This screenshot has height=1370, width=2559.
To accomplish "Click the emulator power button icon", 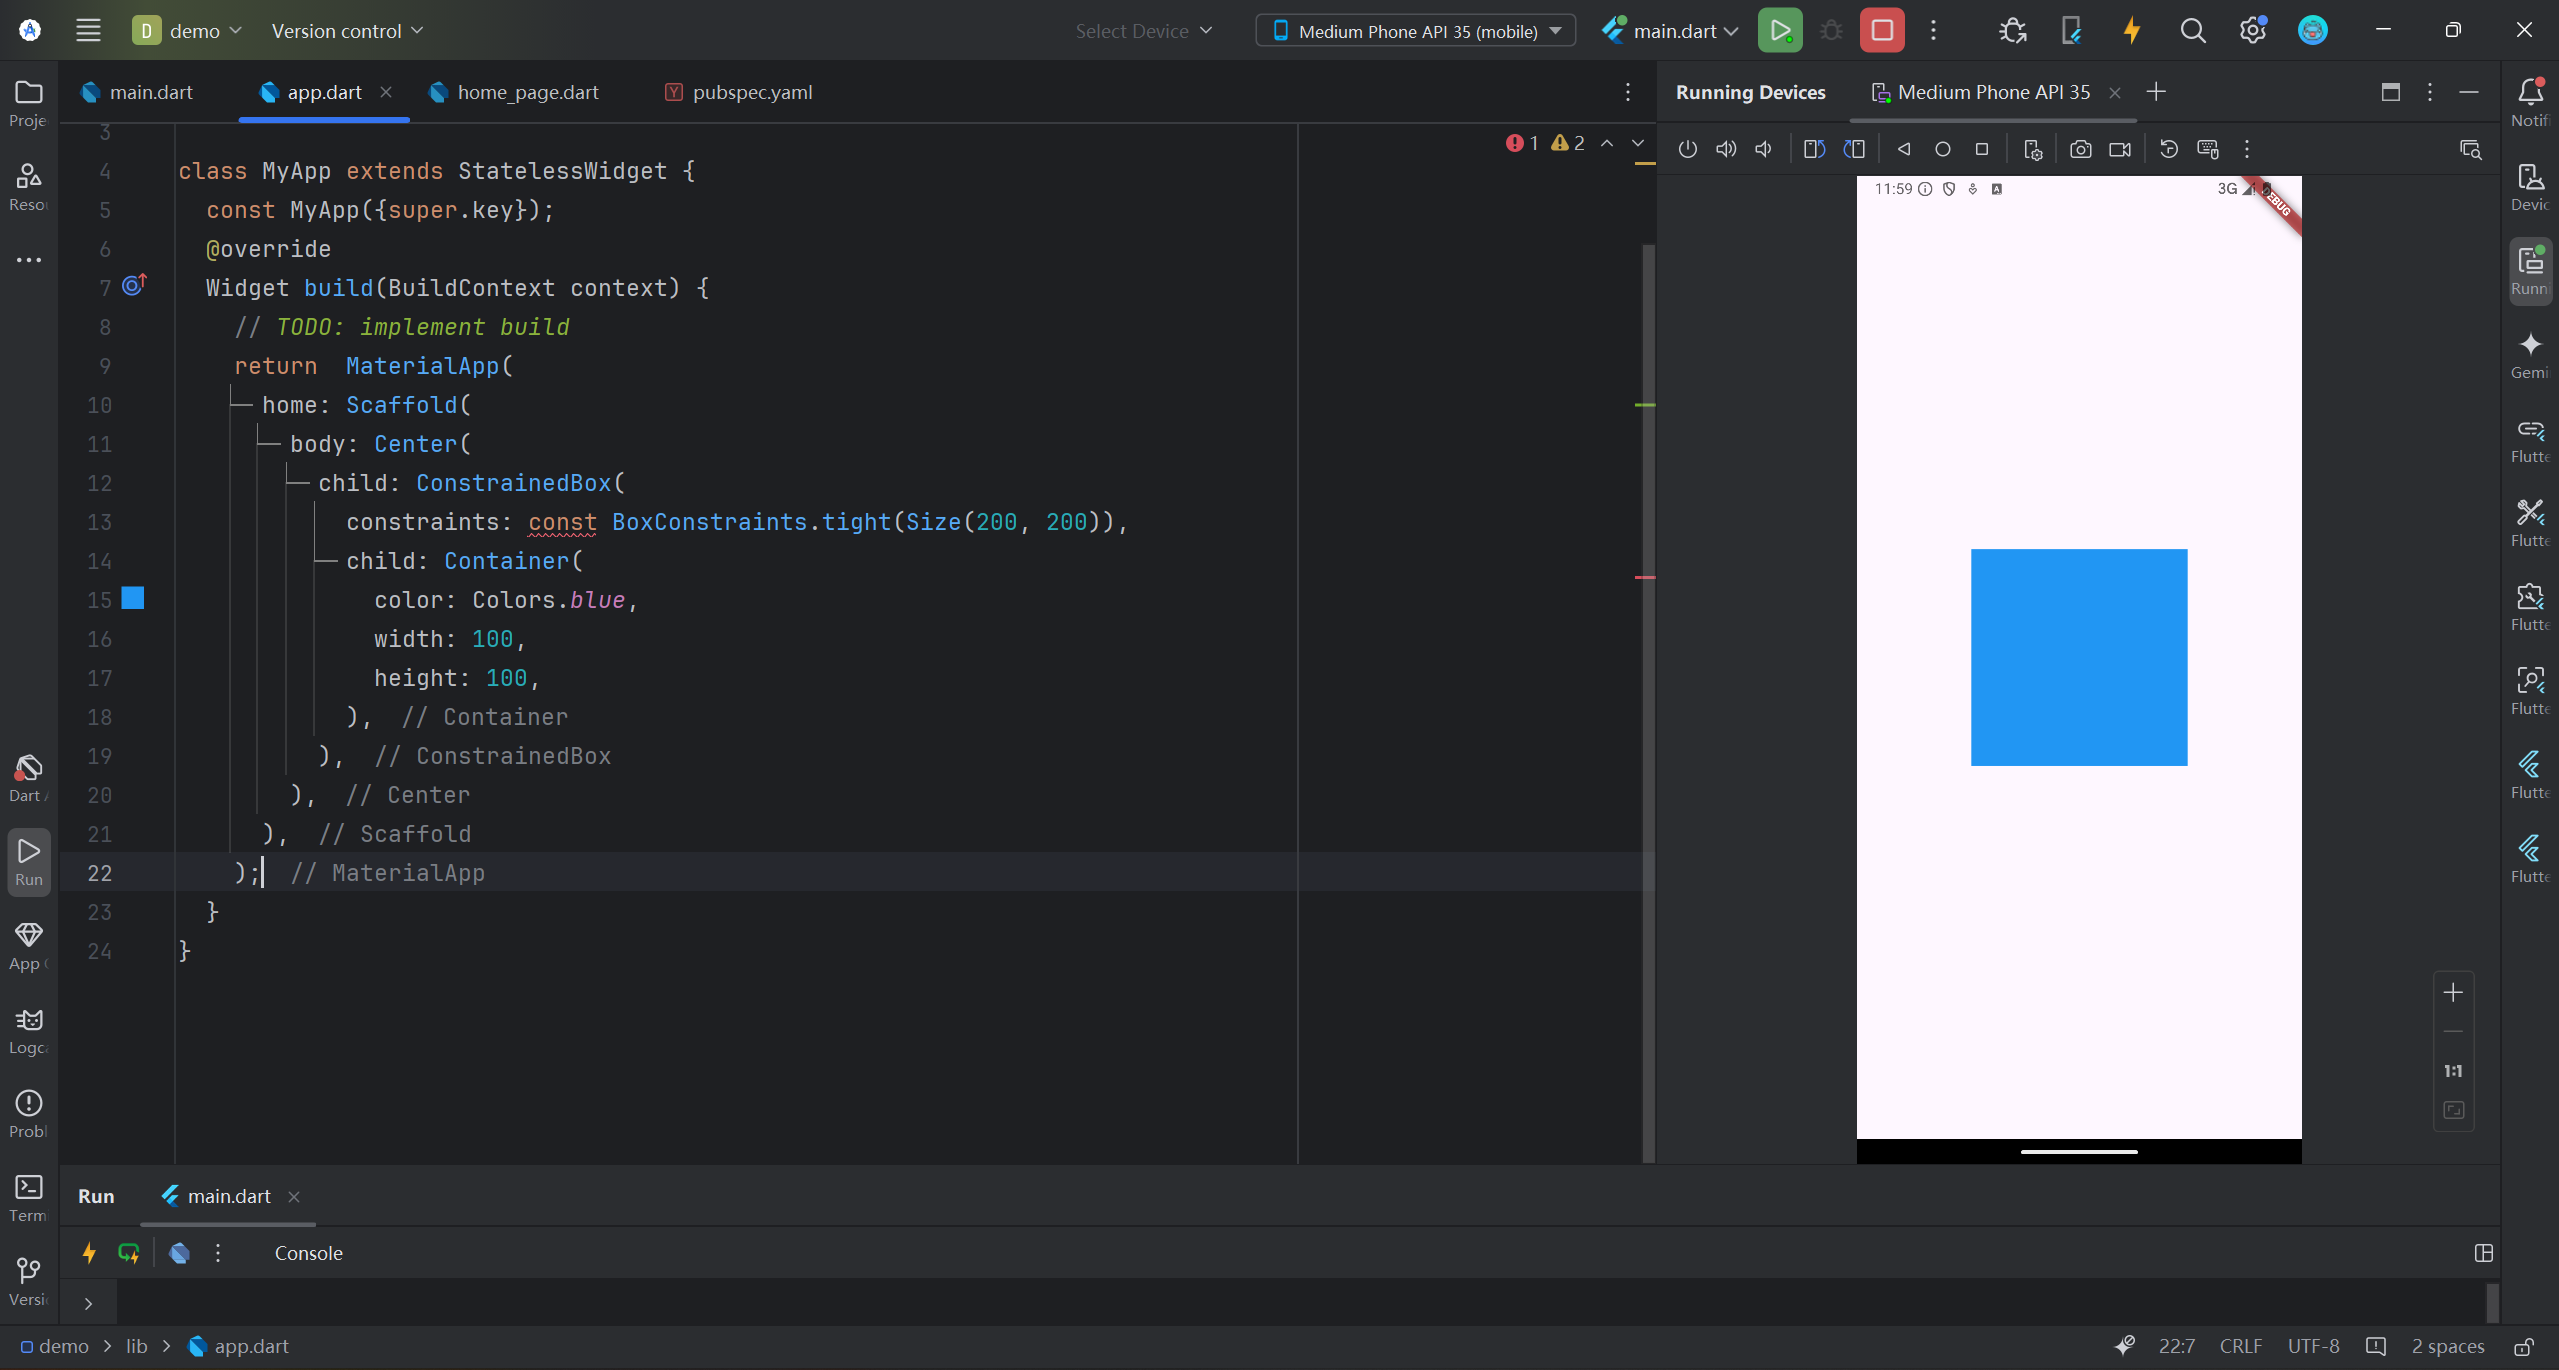I will [x=1687, y=149].
